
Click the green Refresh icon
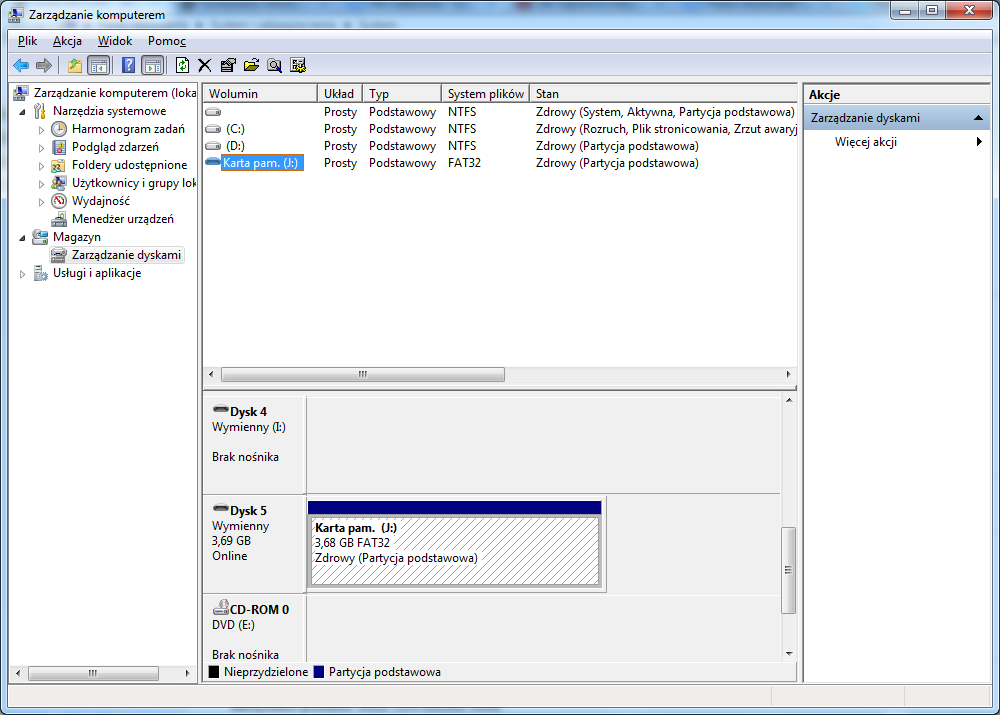(182, 65)
